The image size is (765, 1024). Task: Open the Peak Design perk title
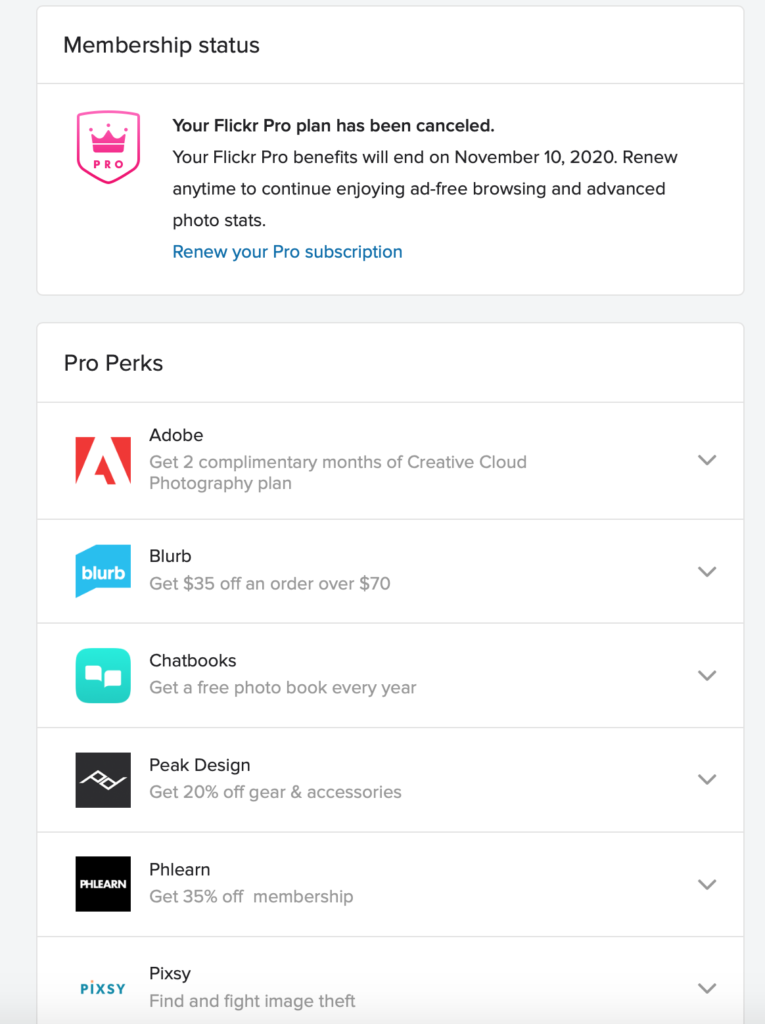[x=200, y=765]
